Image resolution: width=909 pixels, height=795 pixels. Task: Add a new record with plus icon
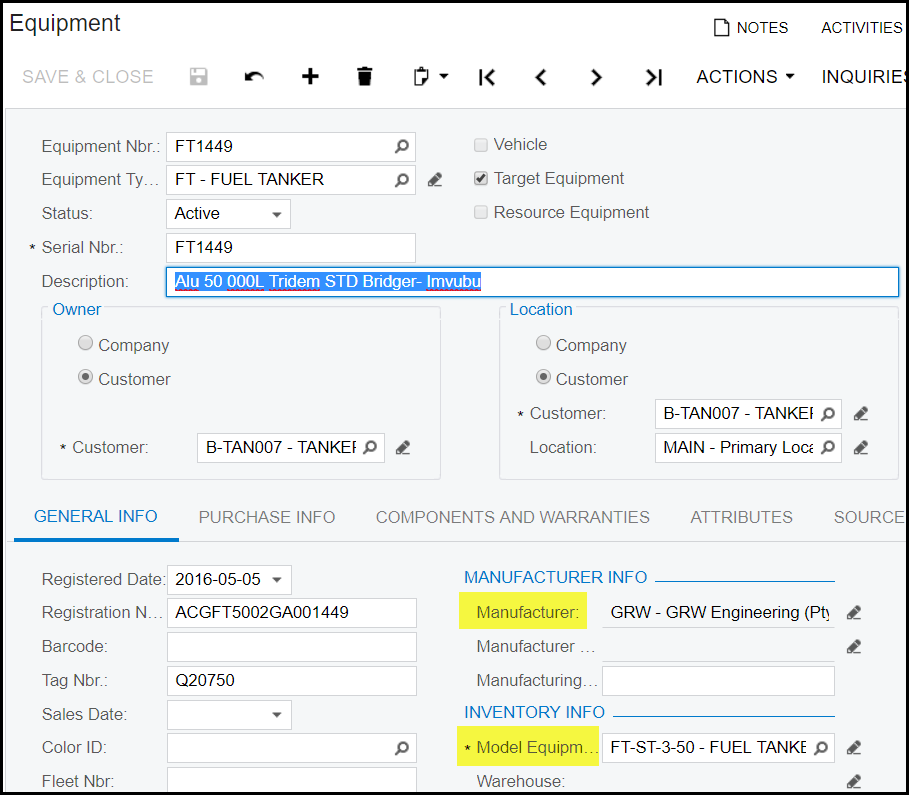tap(310, 77)
